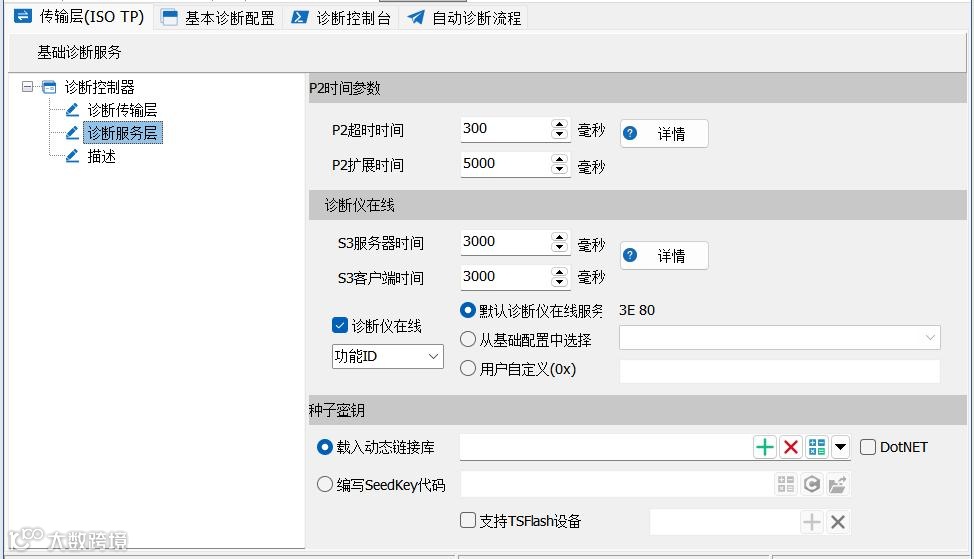The height and width of the screenshot is (559, 974).
Task: Click the grey plus in TSFlash row
Action: click(x=812, y=522)
